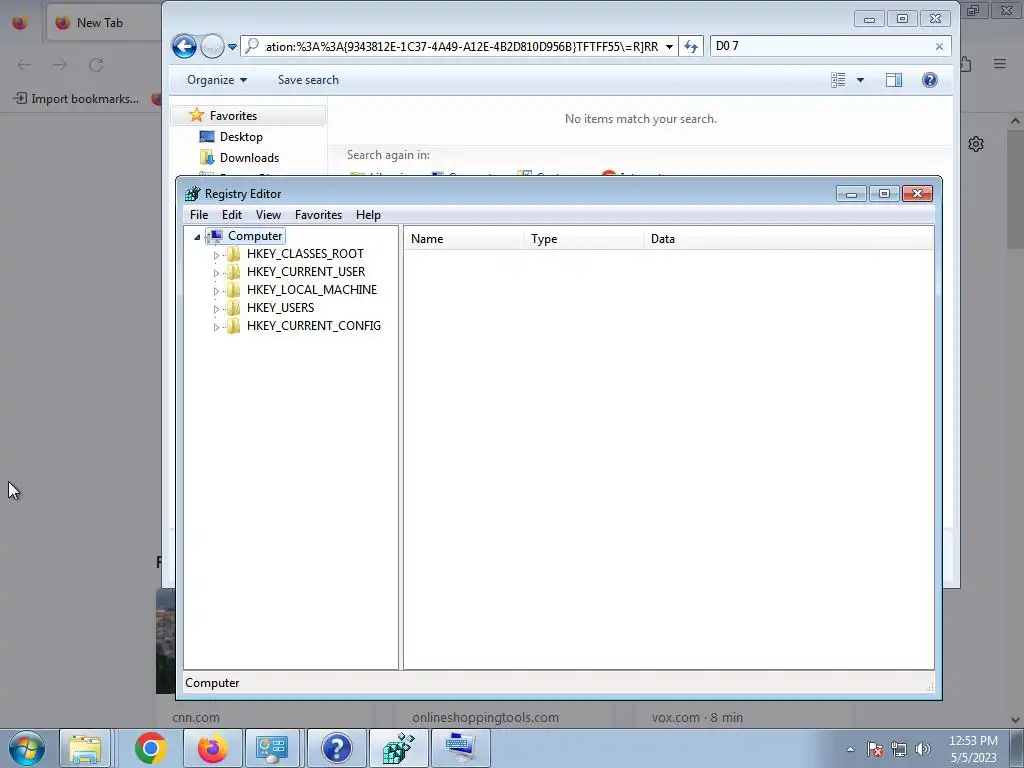Open Firefox hamburger menu
The width and height of the screenshot is (1024, 768).
click(1000, 64)
